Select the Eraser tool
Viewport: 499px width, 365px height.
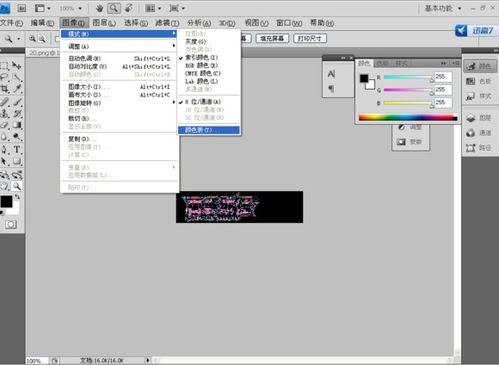[5, 125]
